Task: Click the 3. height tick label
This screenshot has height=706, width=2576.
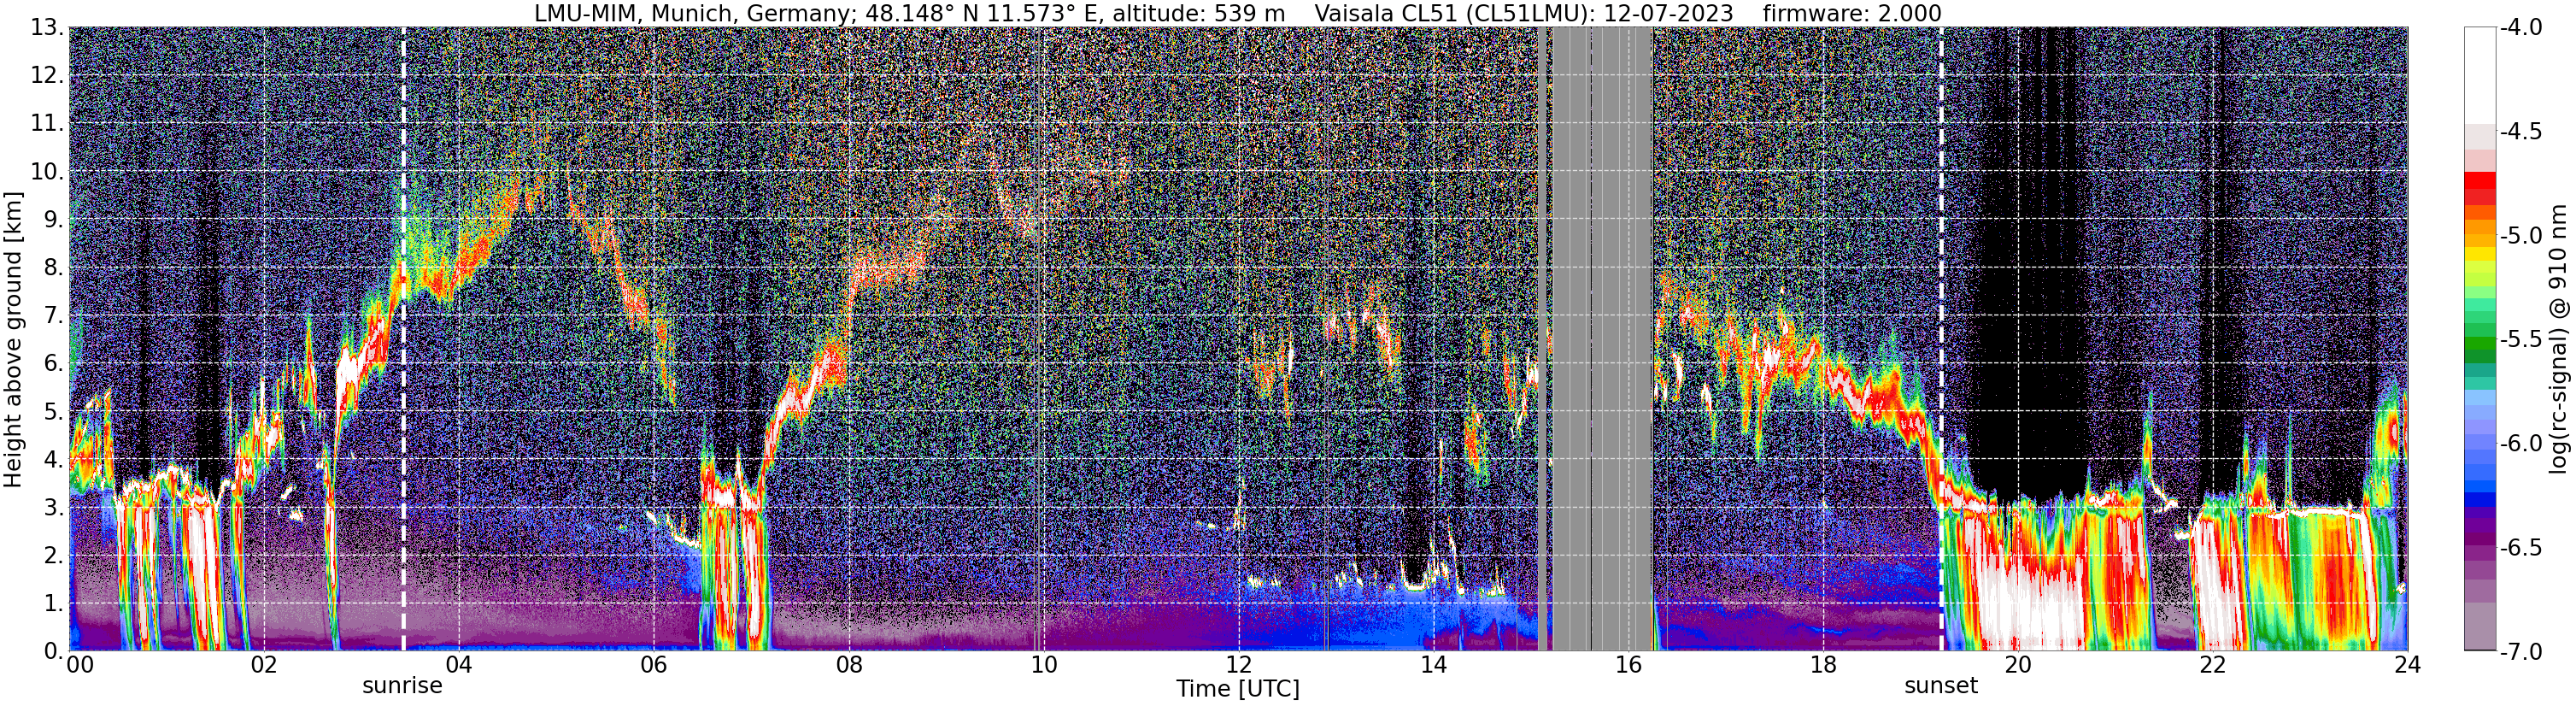Action: (53, 508)
